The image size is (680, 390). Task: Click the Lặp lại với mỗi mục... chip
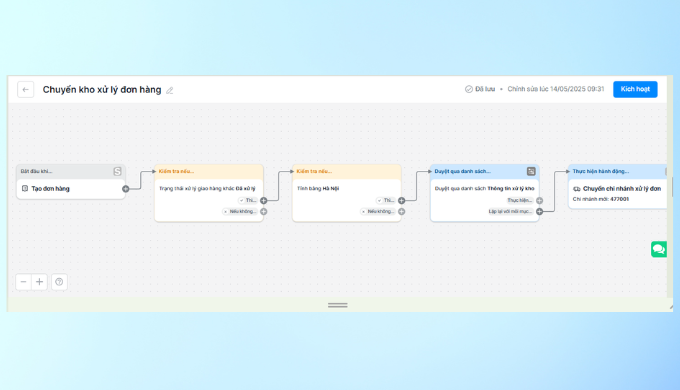click(x=510, y=211)
